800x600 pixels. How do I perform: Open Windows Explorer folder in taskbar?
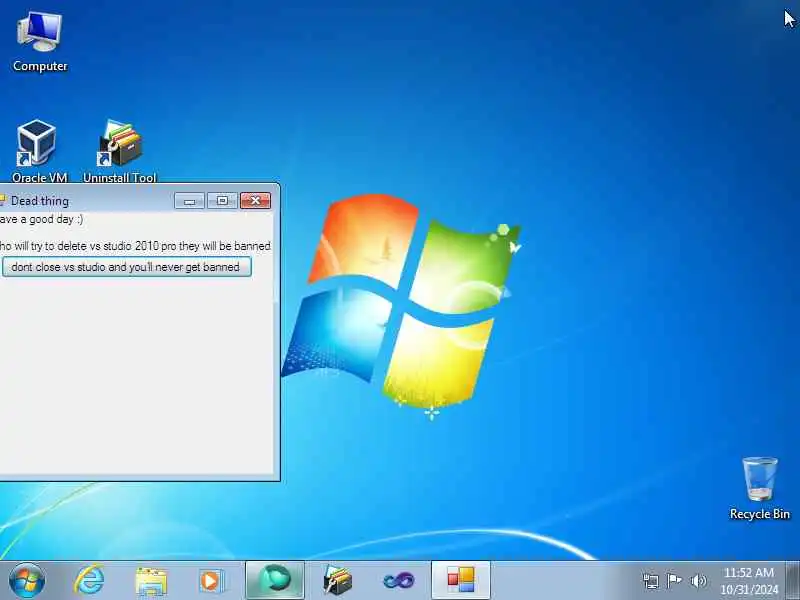[x=151, y=581]
